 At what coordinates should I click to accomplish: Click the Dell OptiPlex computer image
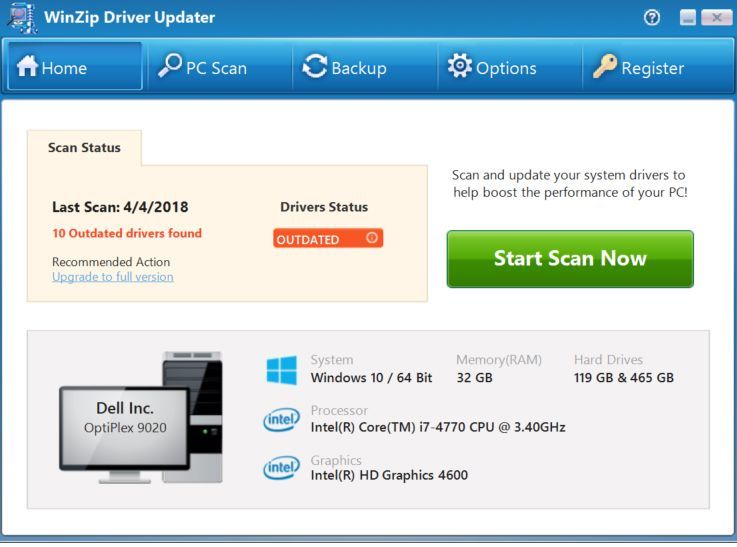pos(141,417)
